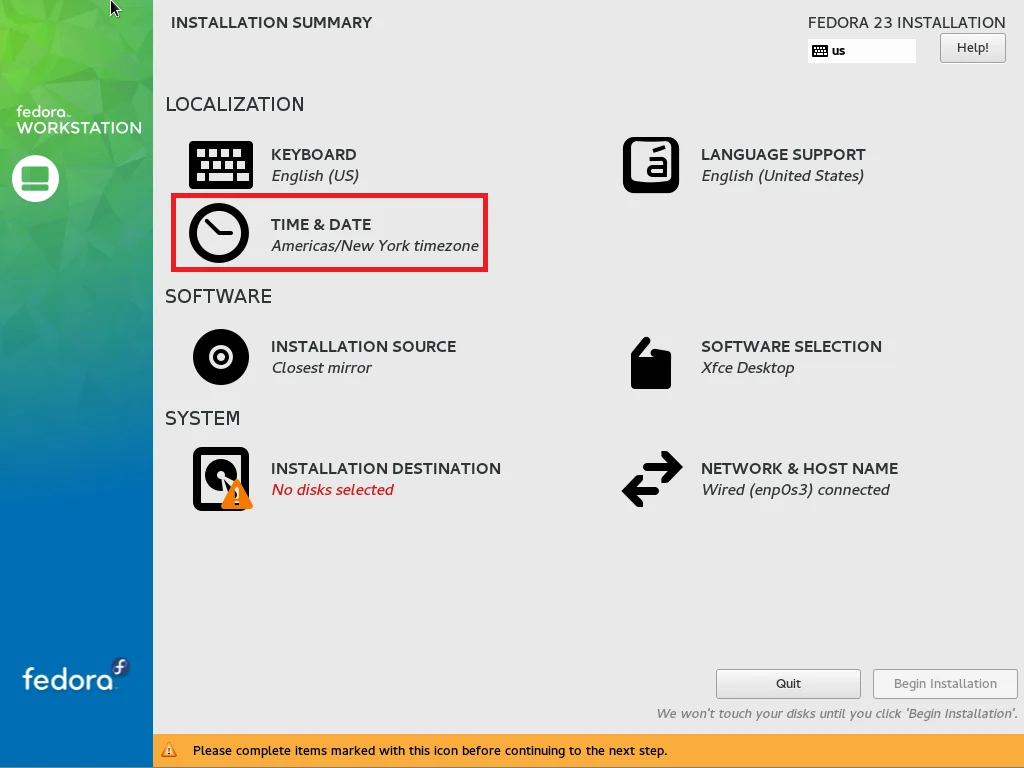
Task: Click the warning icon in bottom bar
Action: coord(169,750)
